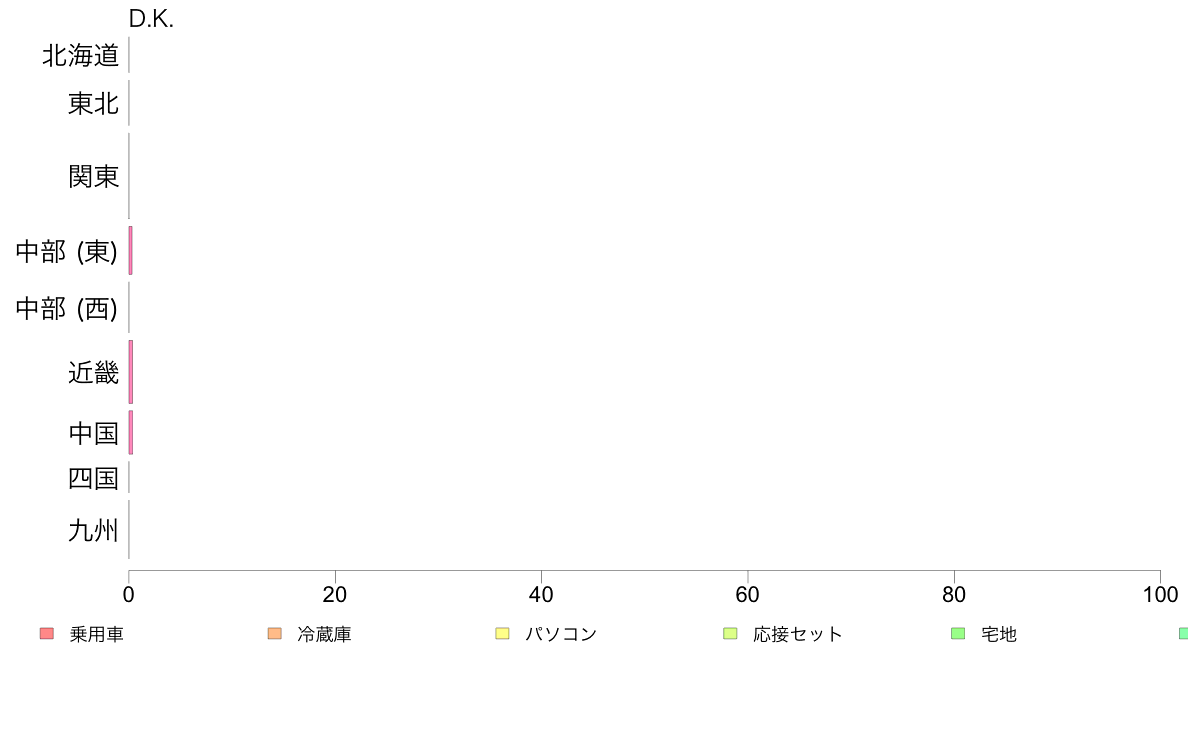Select the 乗用車 legend label
Viewport: 1188px width, 736px height.
[97, 634]
